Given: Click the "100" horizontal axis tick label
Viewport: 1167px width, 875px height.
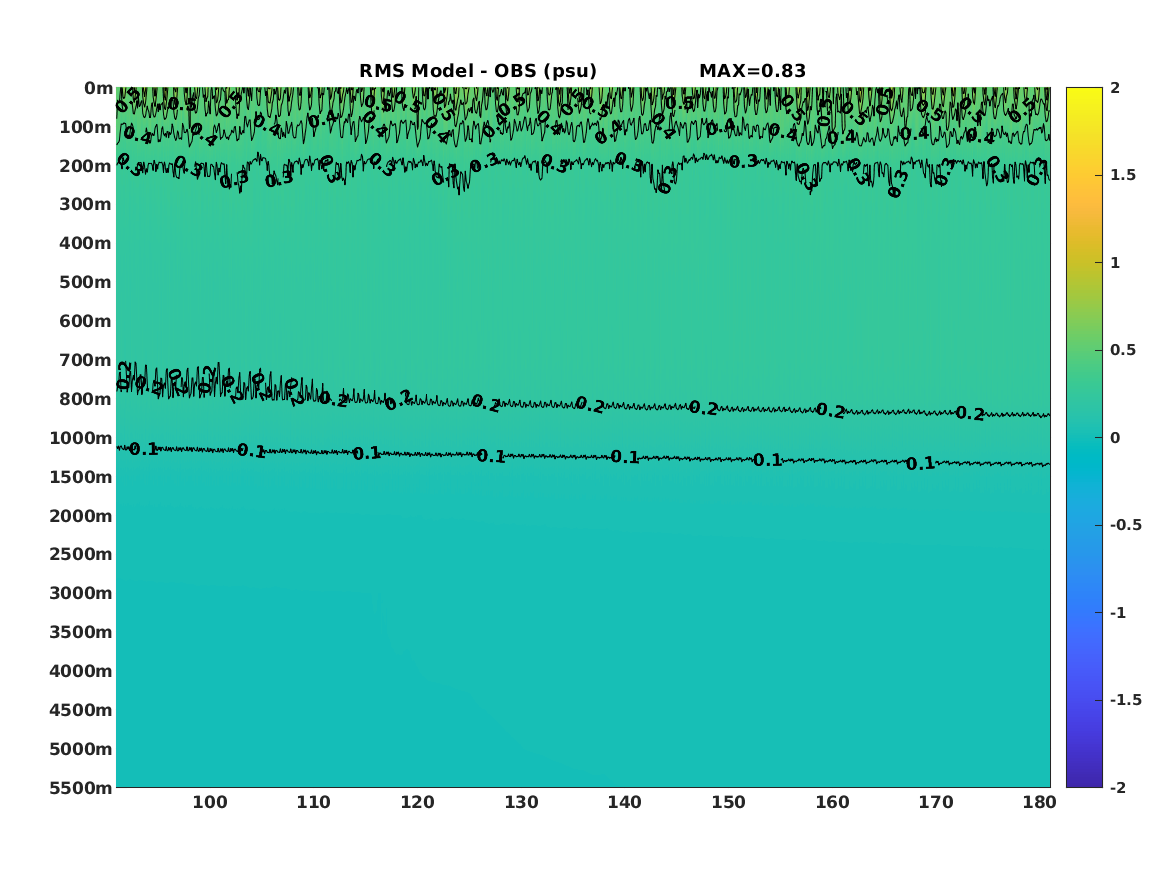Looking at the screenshot, I should click(x=210, y=803).
